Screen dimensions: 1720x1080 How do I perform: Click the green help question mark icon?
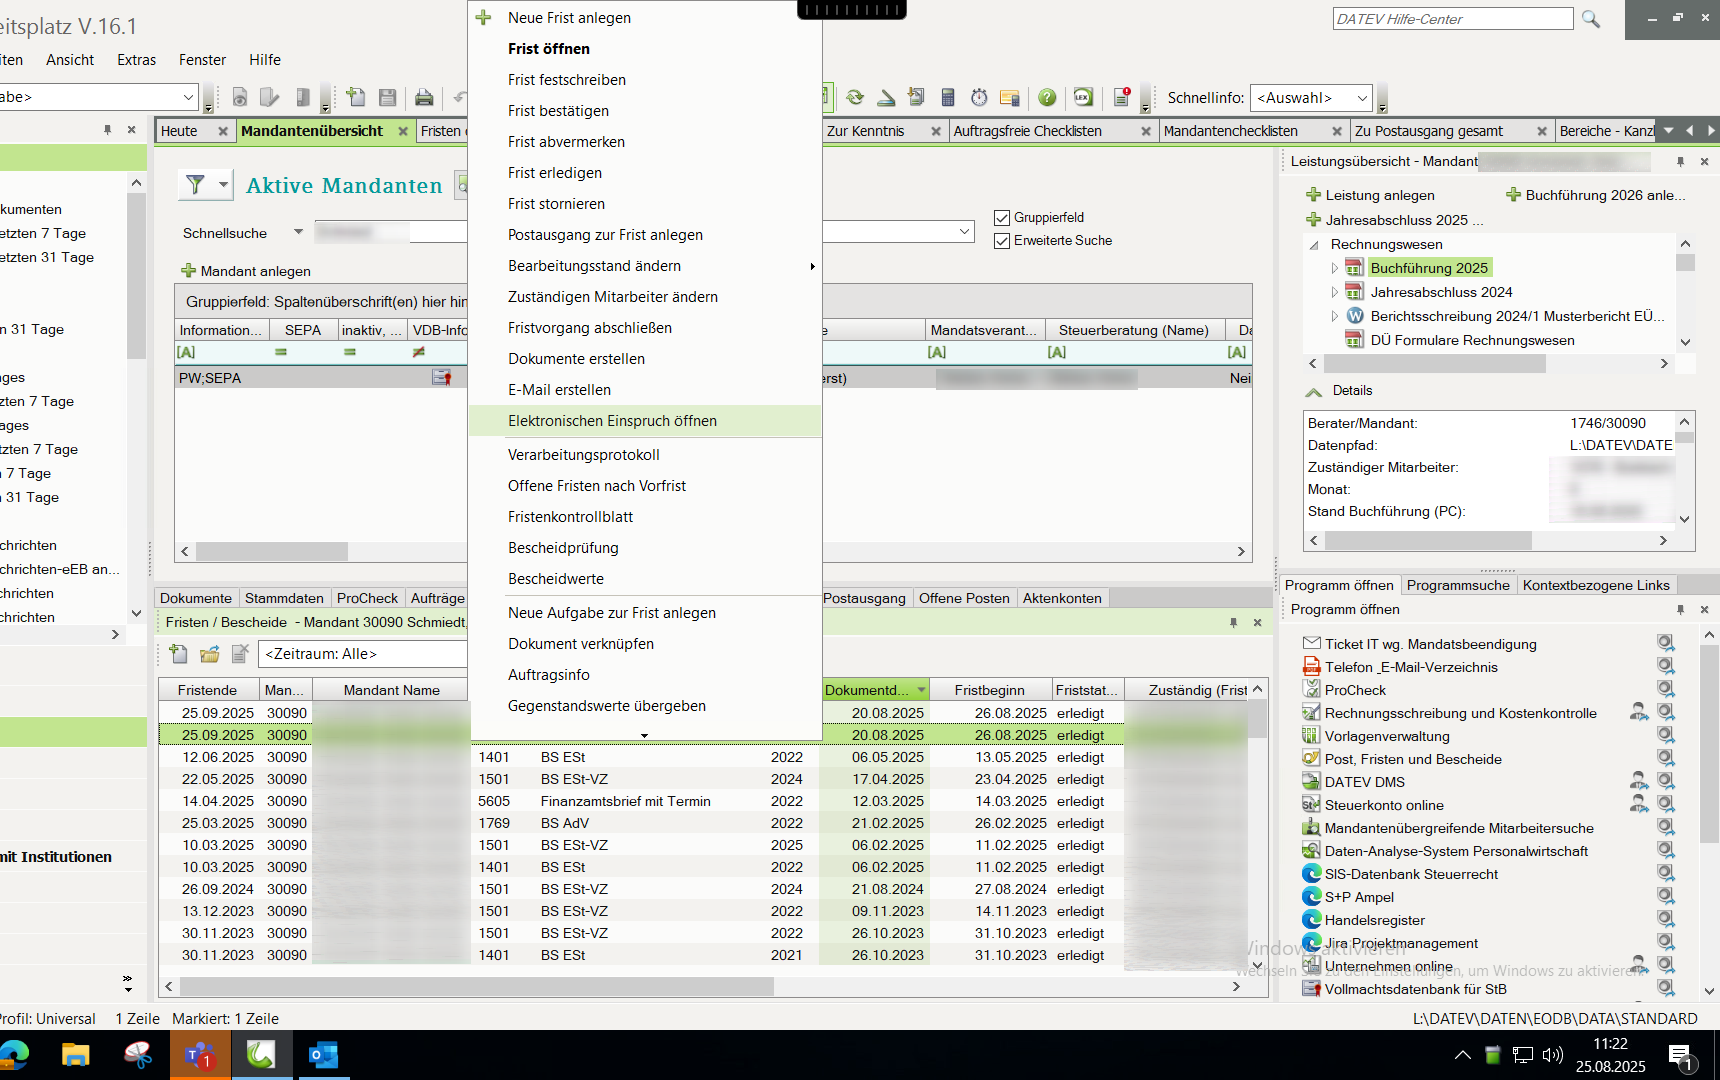1047,97
